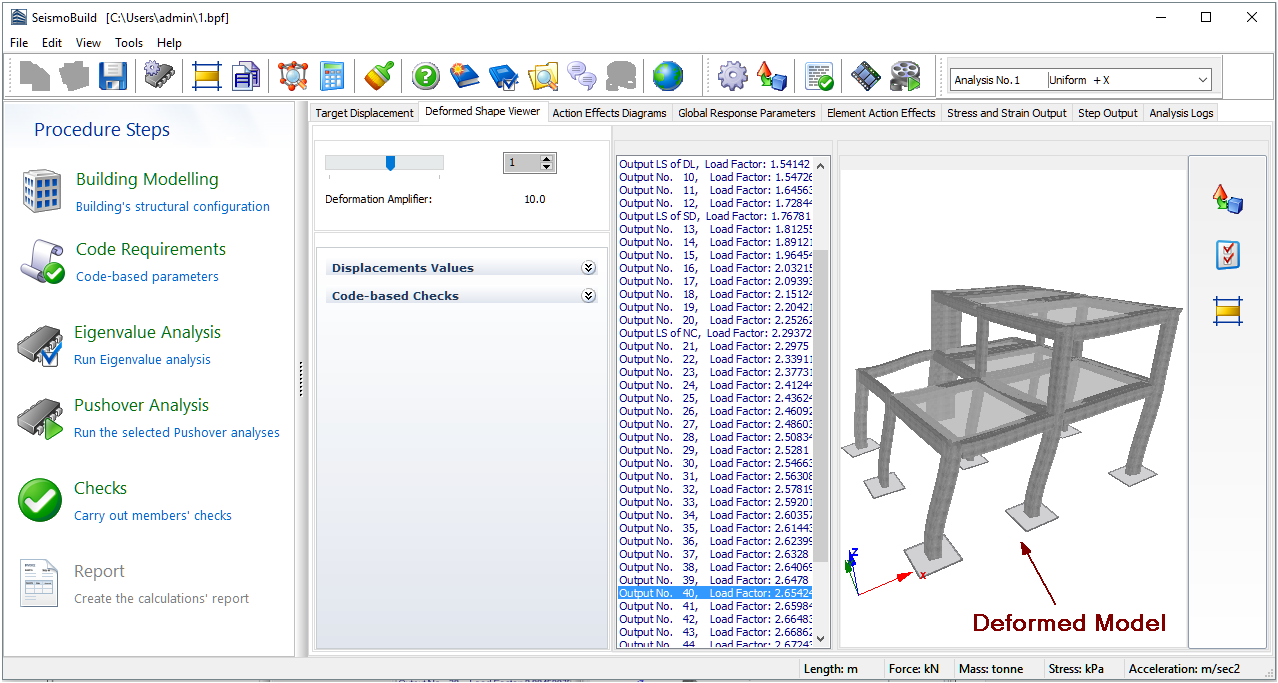Open the SeismoBuild website via globe icon
Viewport: 1278px width, 683px height.
coord(667,75)
